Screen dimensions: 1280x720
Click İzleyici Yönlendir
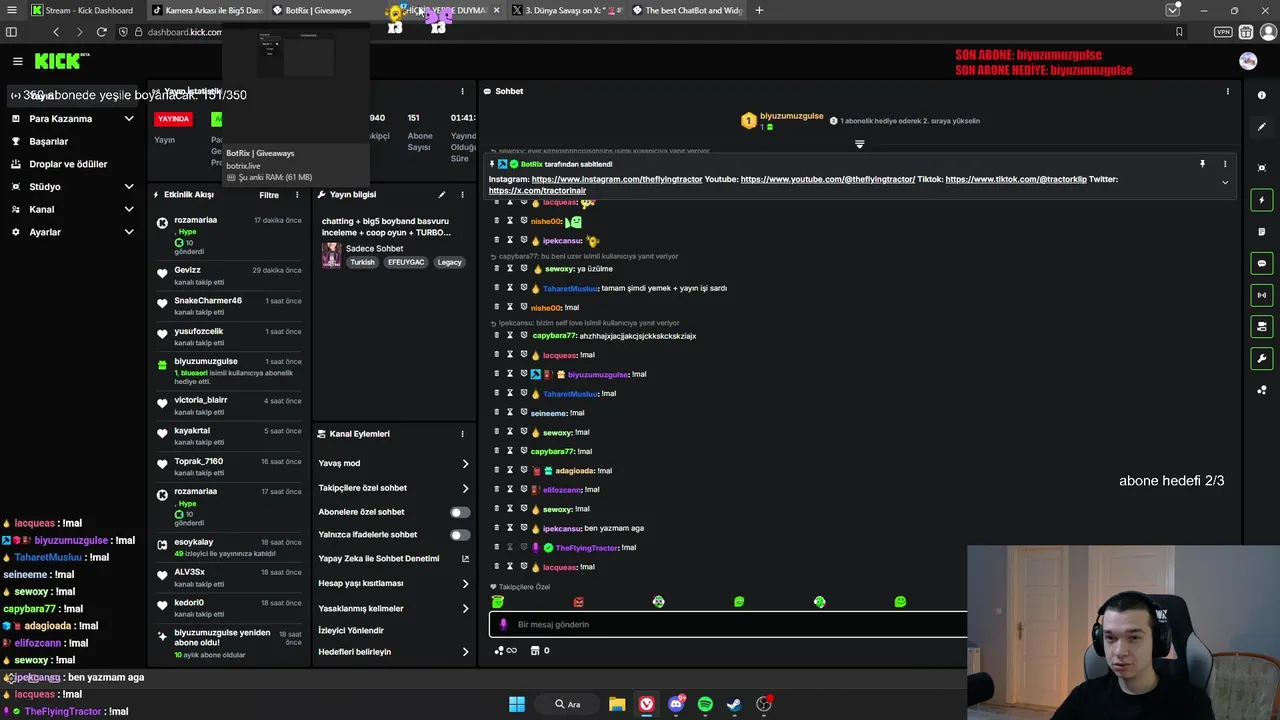tap(351, 631)
